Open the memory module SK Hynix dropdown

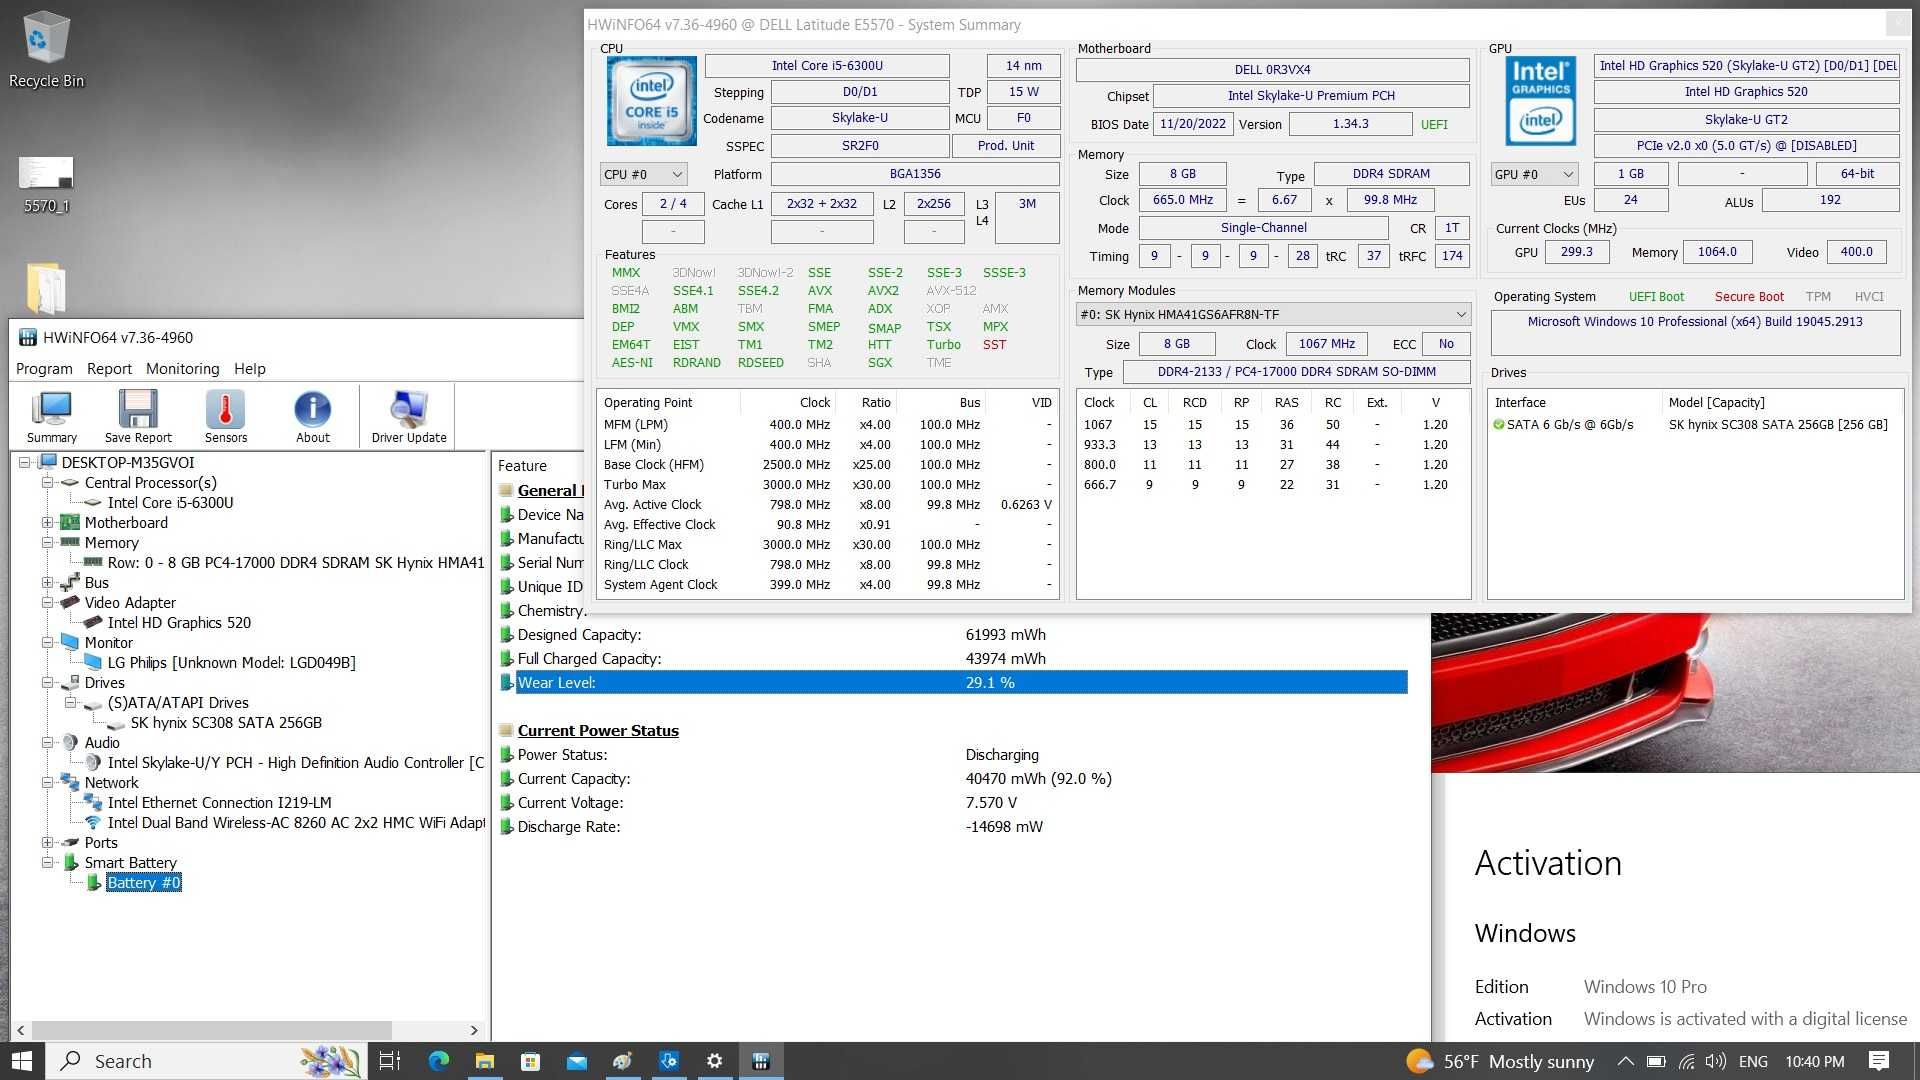coord(1273,314)
